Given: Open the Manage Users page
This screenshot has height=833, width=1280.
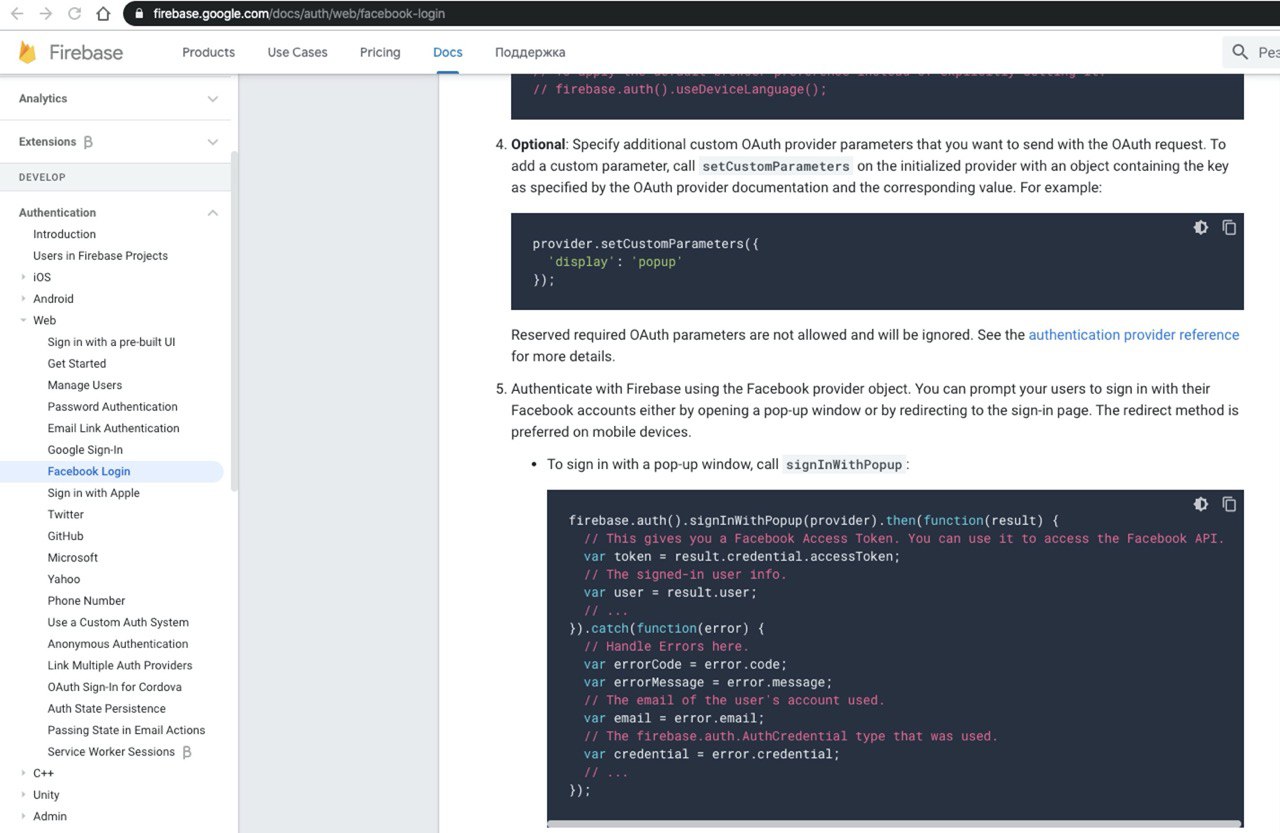Looking at the screenshot, I should pos(85,385).
